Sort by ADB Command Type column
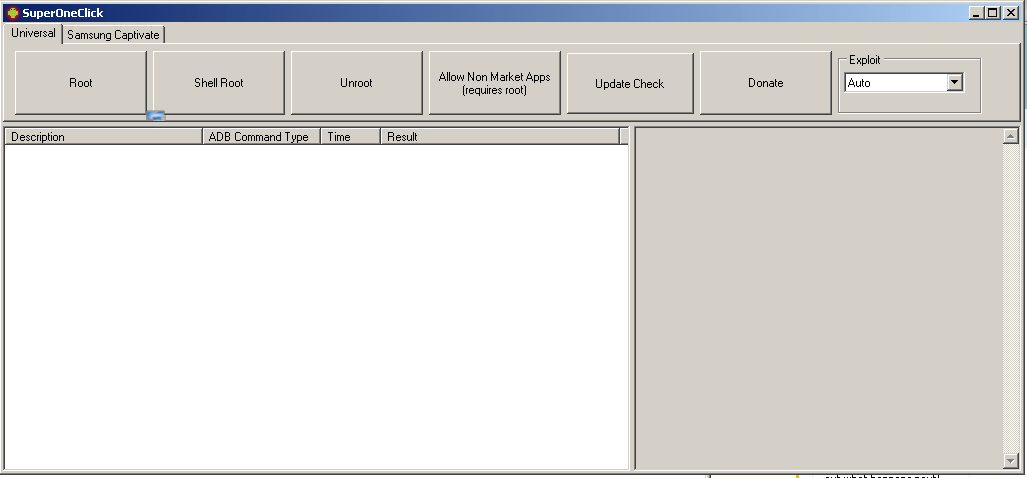Image resolution: width=1027 pixels, height=478 pixels. pyautogui.click(x=262, y=136)
